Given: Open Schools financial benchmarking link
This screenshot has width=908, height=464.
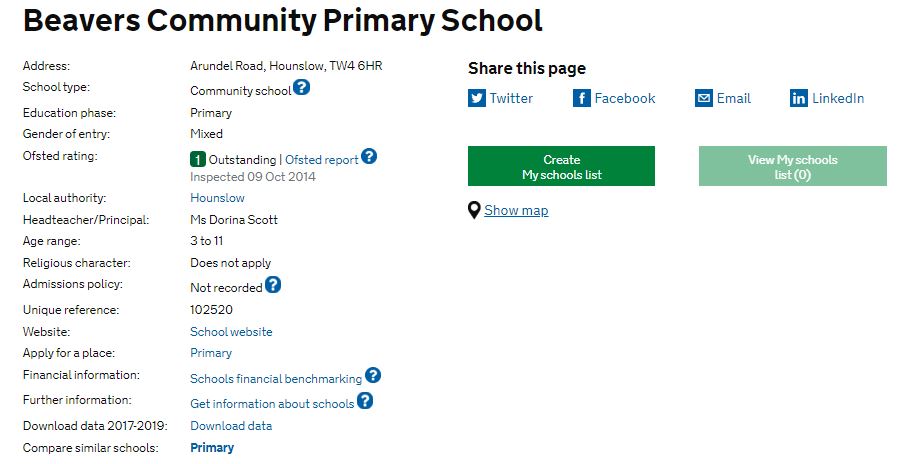Looking at the screenshot, I should 276,379.
